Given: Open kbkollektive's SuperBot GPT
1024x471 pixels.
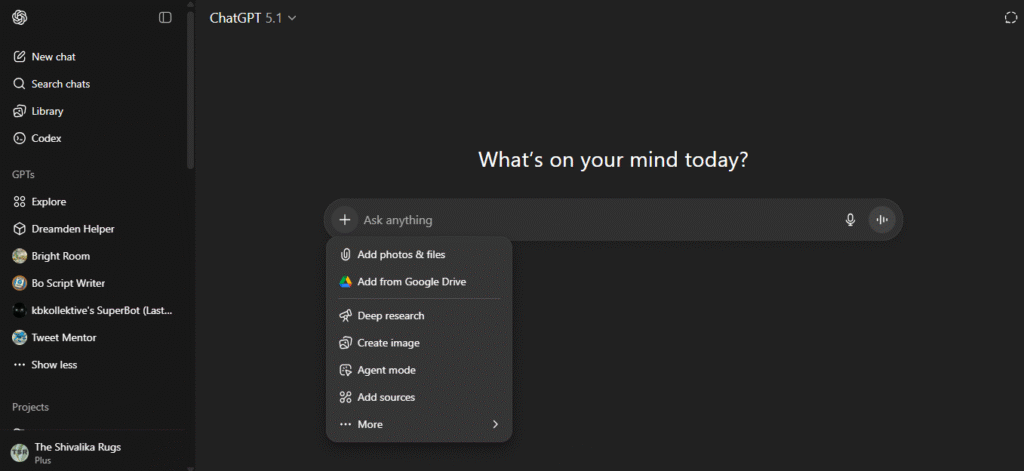Looking at the screenshot, I should pos(95,310).
